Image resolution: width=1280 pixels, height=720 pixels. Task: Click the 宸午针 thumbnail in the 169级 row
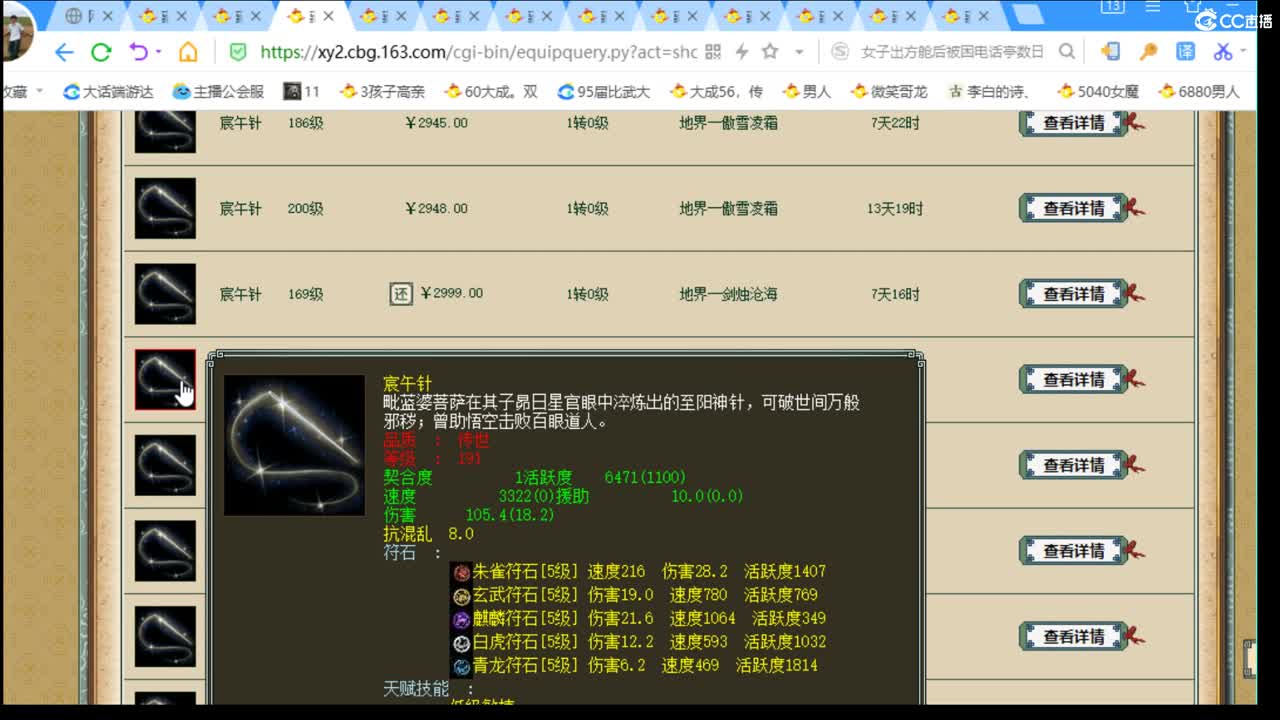[165, 294]
